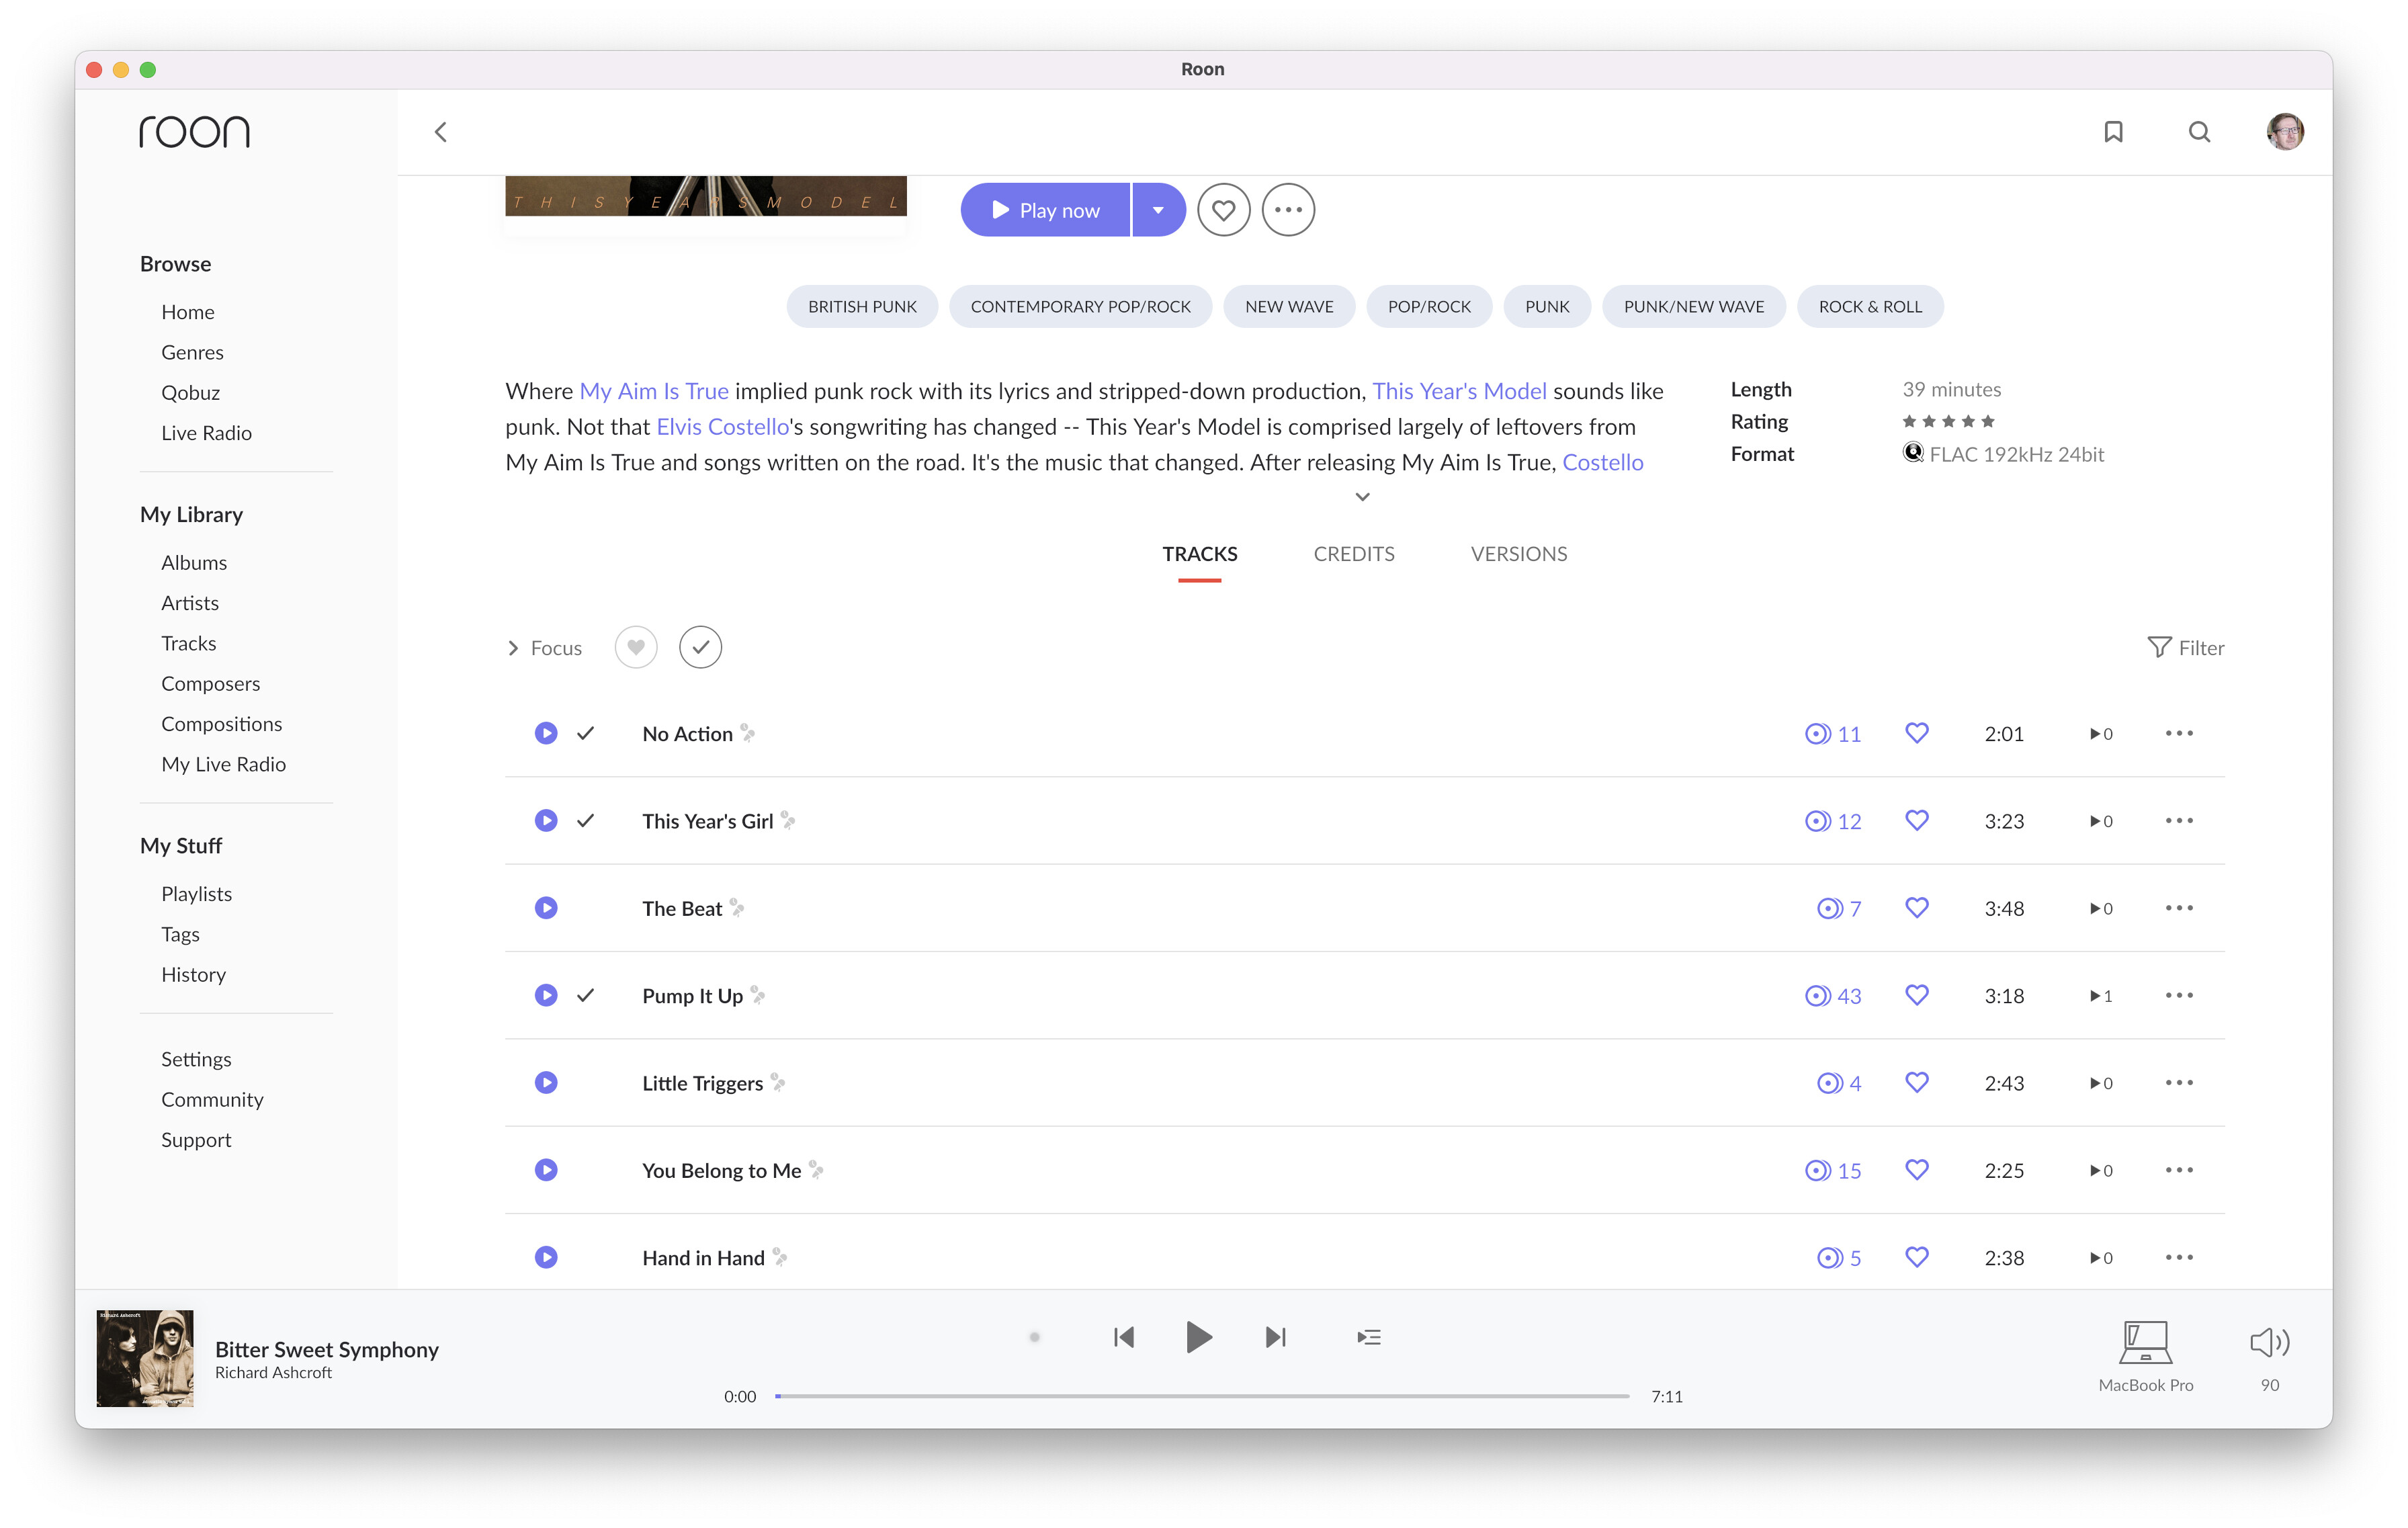The height and width of the screenshot is (1528, 2408).
Task: Click play icon for This Year's Girl
Action: pyautogui.click(x=546, y=820)
